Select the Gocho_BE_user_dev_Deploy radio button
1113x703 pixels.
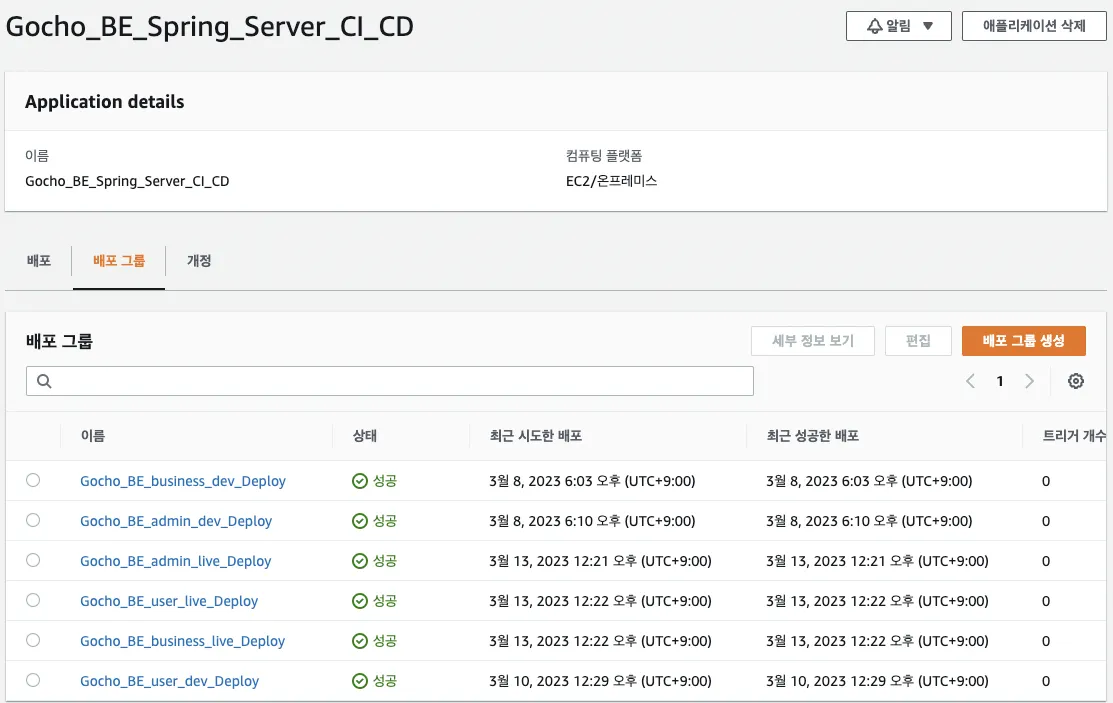pyautogui.click(x=33, y=680)
